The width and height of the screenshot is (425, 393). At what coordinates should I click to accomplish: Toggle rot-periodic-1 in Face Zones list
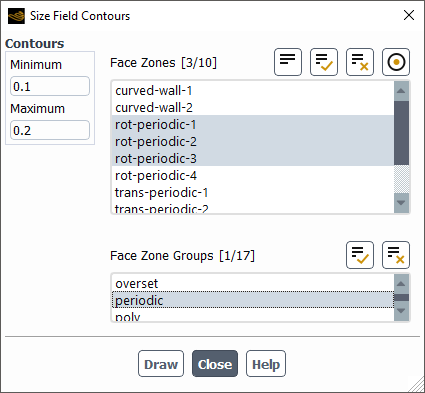click(253, 124)
